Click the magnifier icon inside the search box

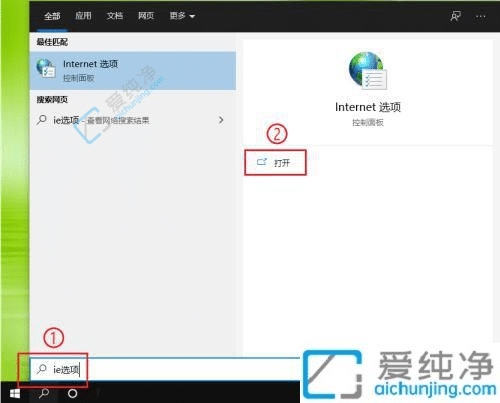click(42, 369)
